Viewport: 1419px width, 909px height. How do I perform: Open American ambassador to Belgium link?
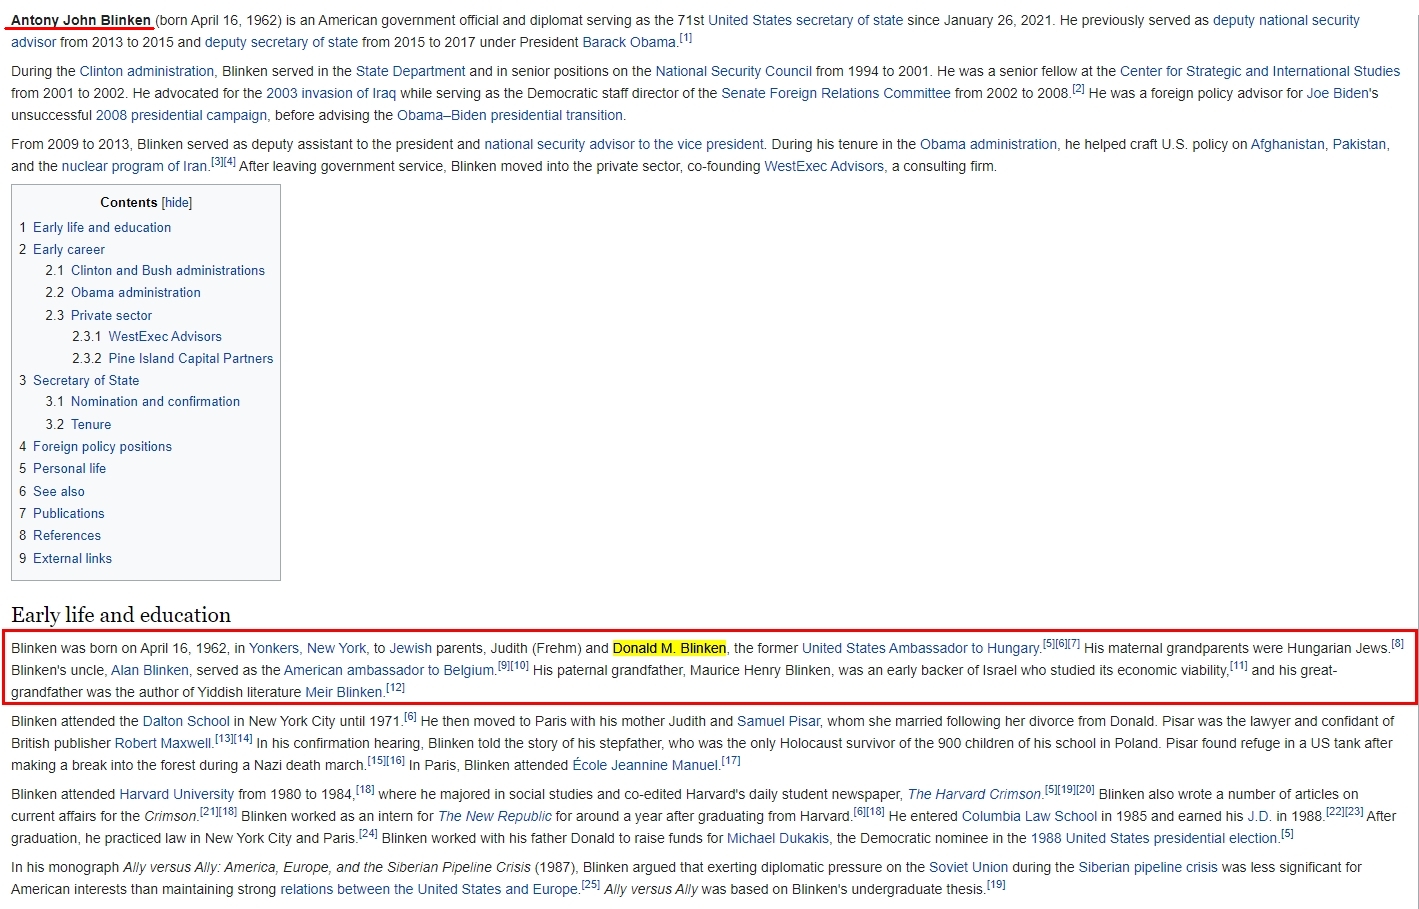(389, 670)
